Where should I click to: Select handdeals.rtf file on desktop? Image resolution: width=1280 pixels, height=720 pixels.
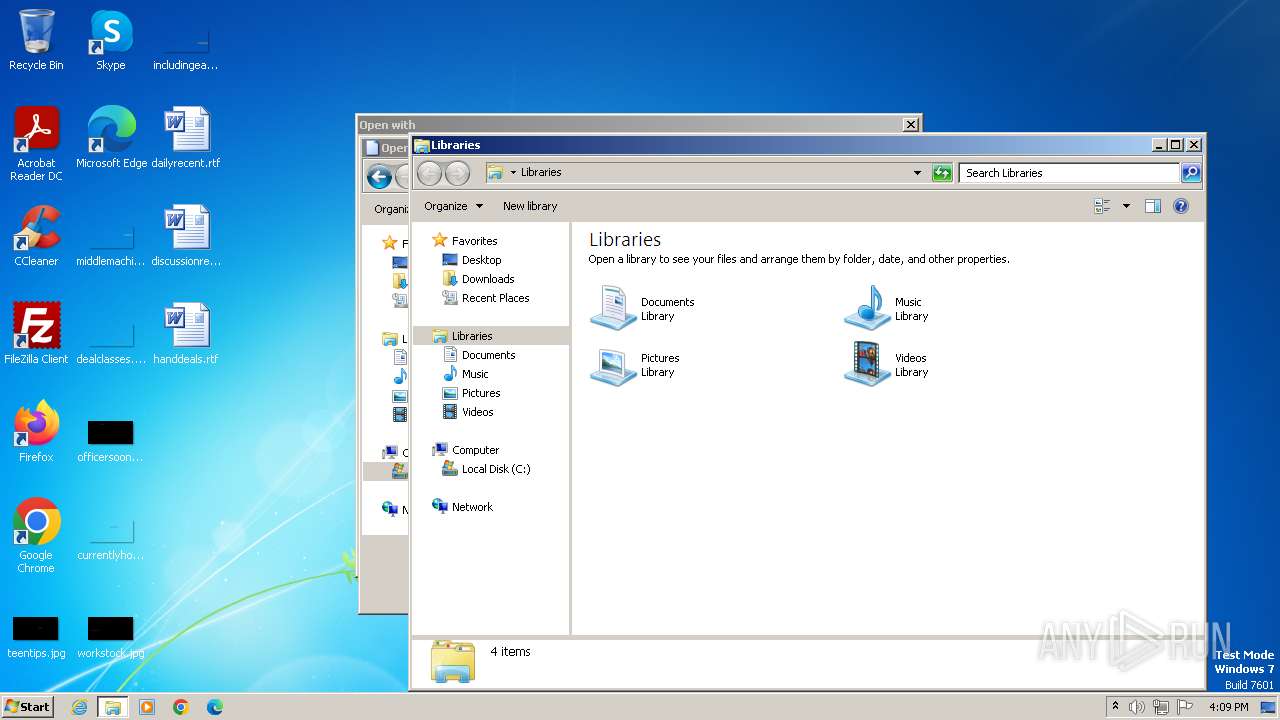186,333
